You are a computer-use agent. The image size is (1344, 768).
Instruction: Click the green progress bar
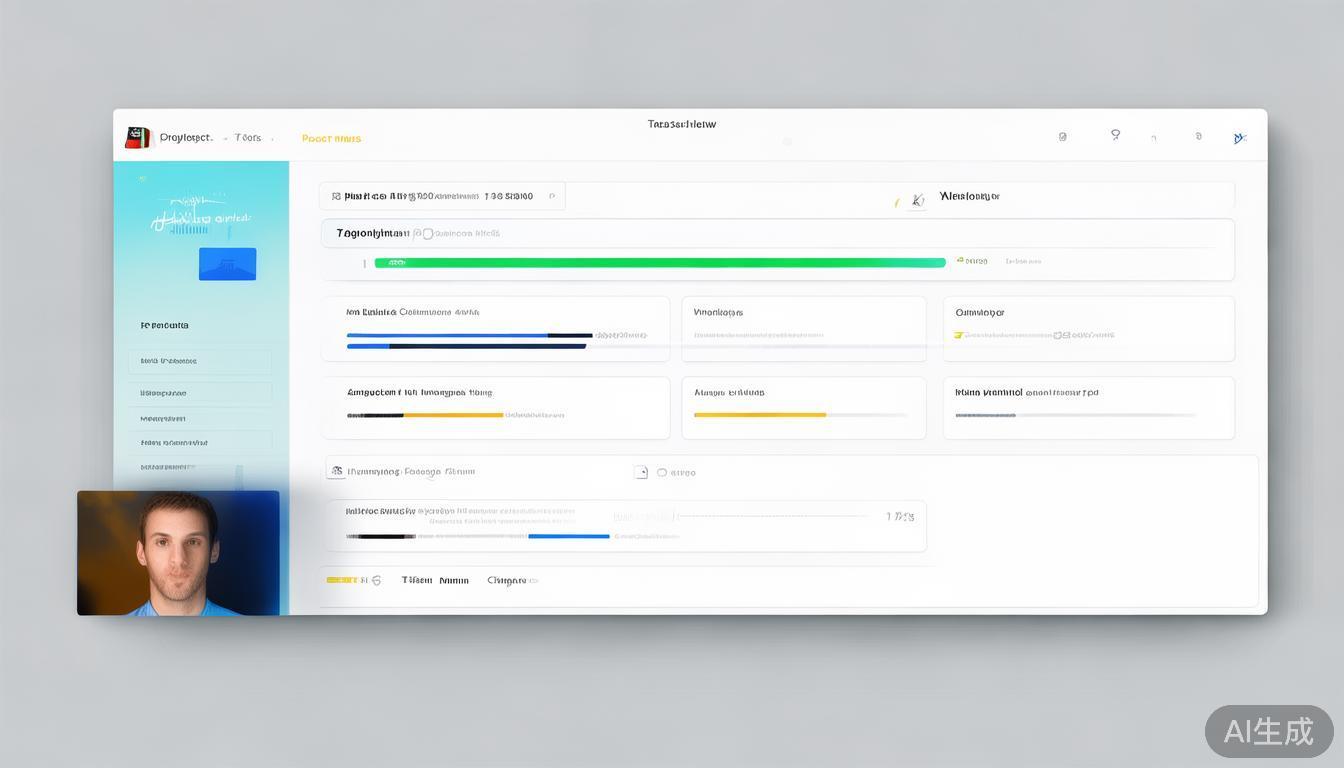tap(660, 263)
